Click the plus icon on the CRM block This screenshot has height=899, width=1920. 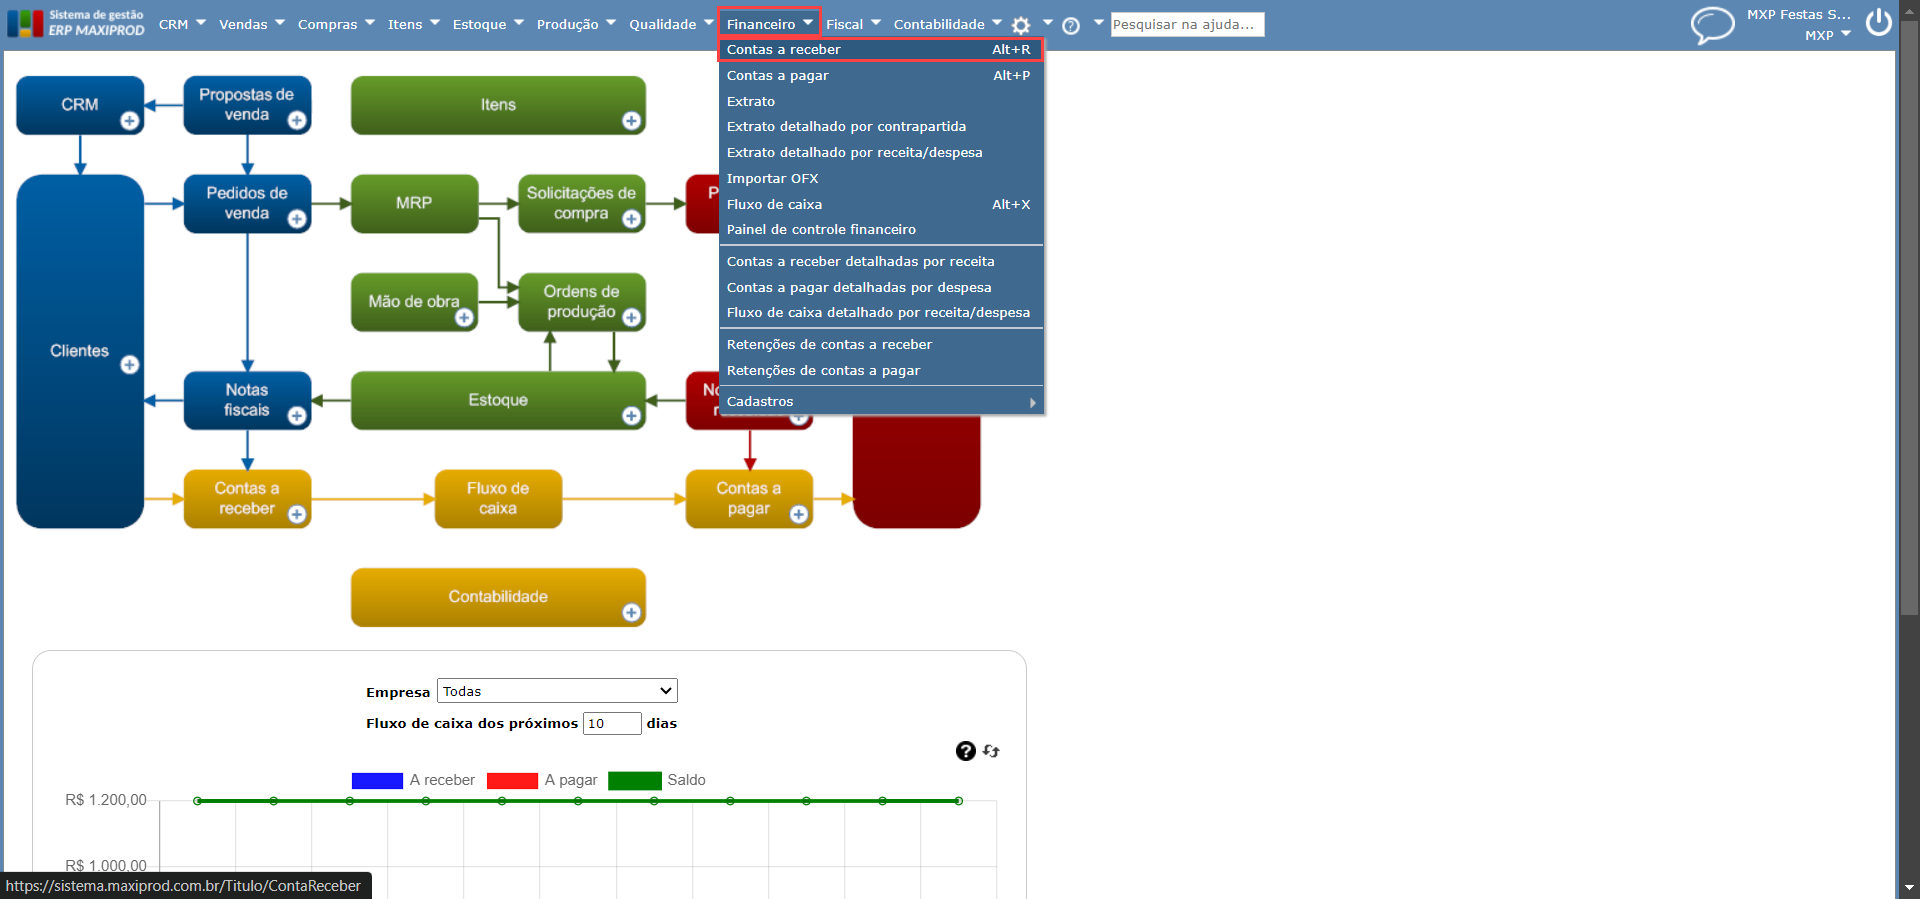pyautogui.click(x=130, y=121)
